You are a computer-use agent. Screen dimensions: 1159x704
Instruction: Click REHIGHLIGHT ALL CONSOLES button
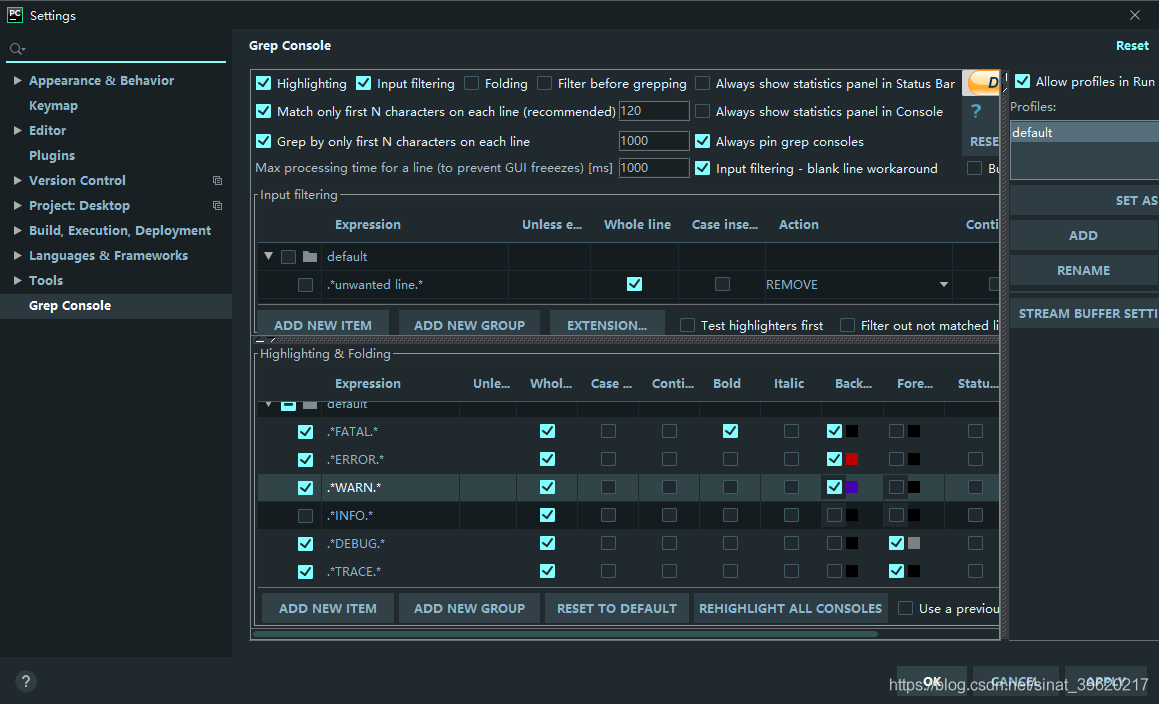coord(790,609)
